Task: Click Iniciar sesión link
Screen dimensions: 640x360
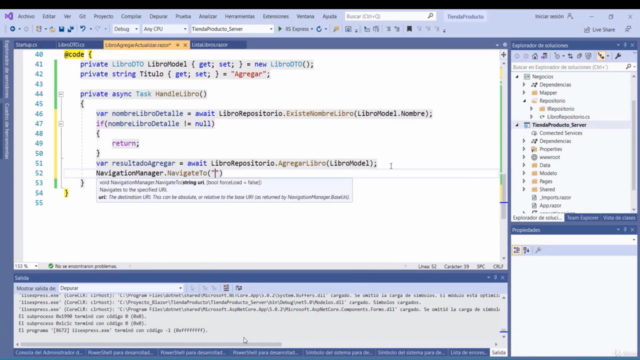Action: pyautogui.click(x=549, y=16)
